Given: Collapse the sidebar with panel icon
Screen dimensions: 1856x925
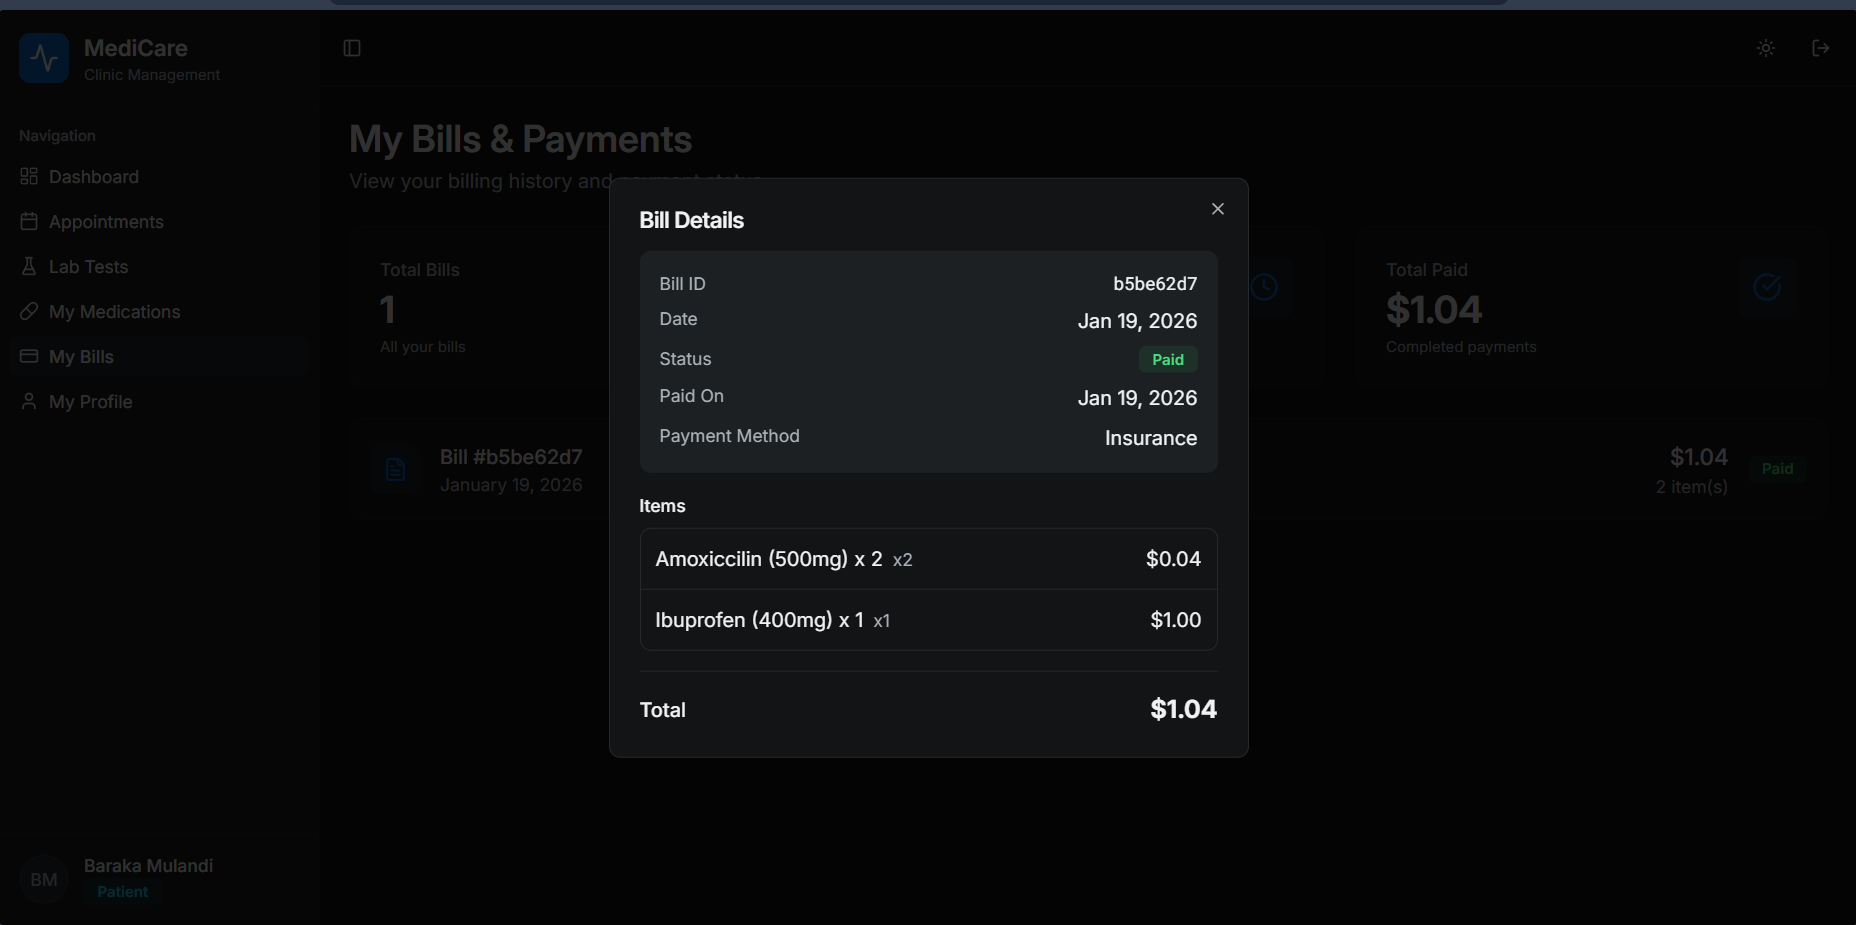Looking at the screenshot, I should pyautogui.click(x=352, y=48).
